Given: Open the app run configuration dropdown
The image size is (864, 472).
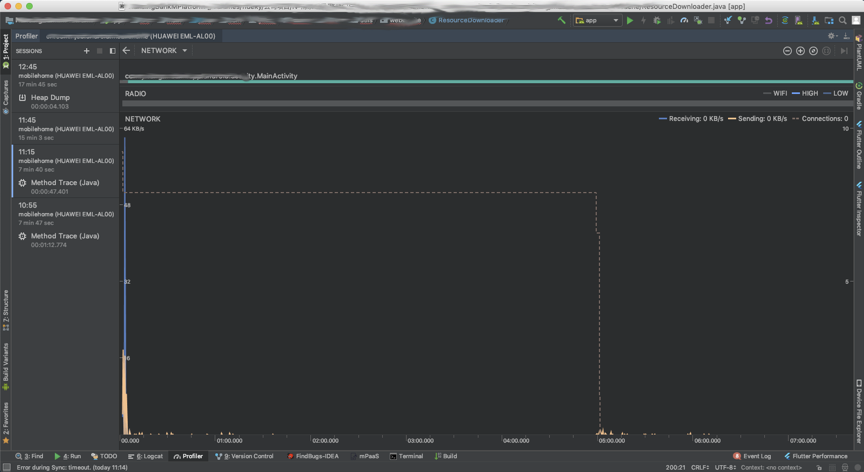Looking at the screenshot, I should pos(597,20).
